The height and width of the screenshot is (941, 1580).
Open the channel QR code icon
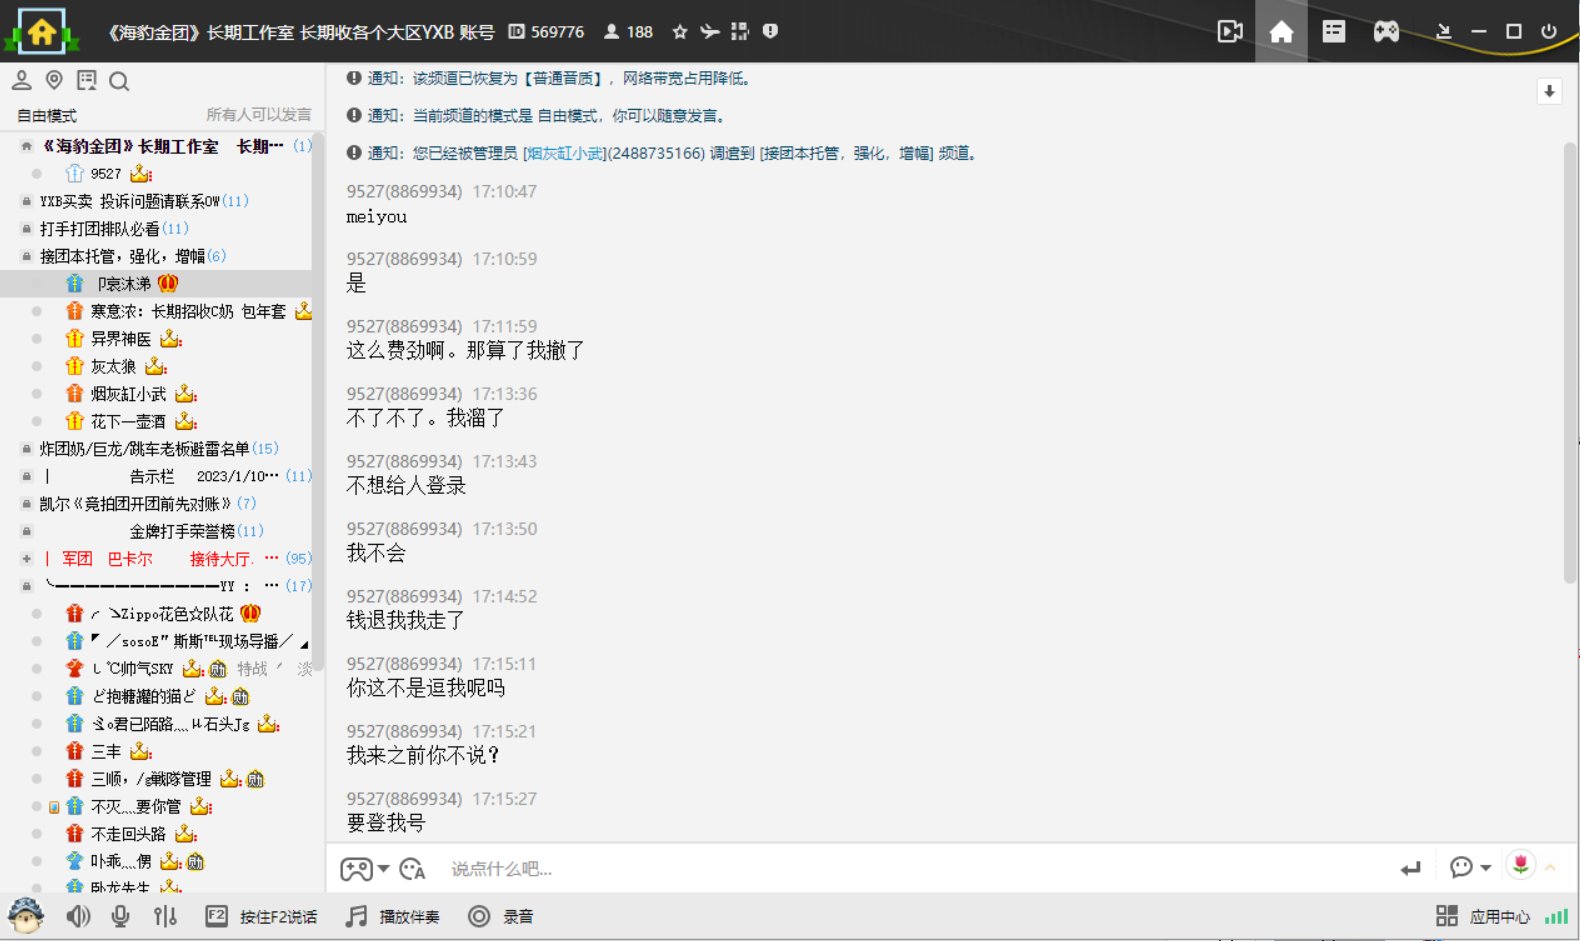pyautogui.click(x=739, y=32)
